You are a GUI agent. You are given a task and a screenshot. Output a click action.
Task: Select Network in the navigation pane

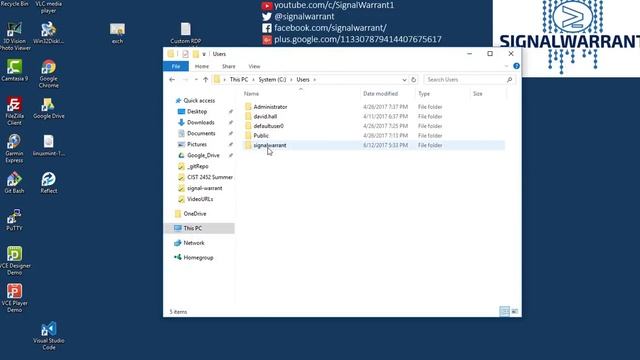194,243
